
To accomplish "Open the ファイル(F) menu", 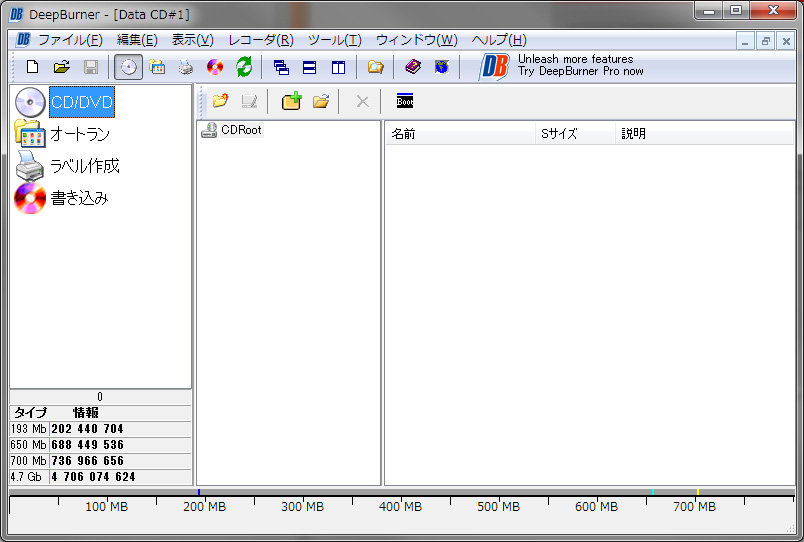I will [x=71, y=40].
